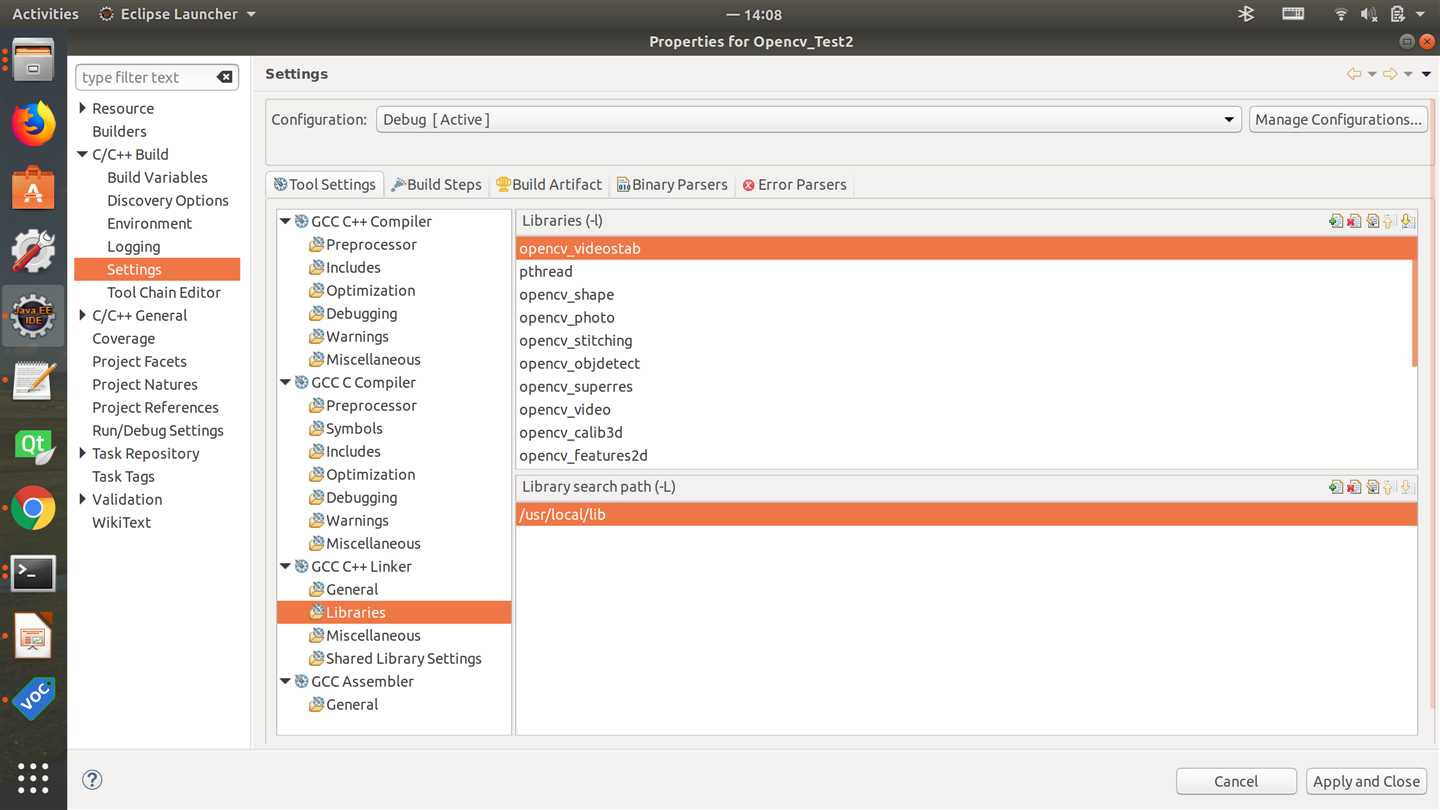The width and height of the screenshot is (1440, 810).
Task: Delete path in Library search path (-L) toolbar
Action: (x=1354, y=487)
